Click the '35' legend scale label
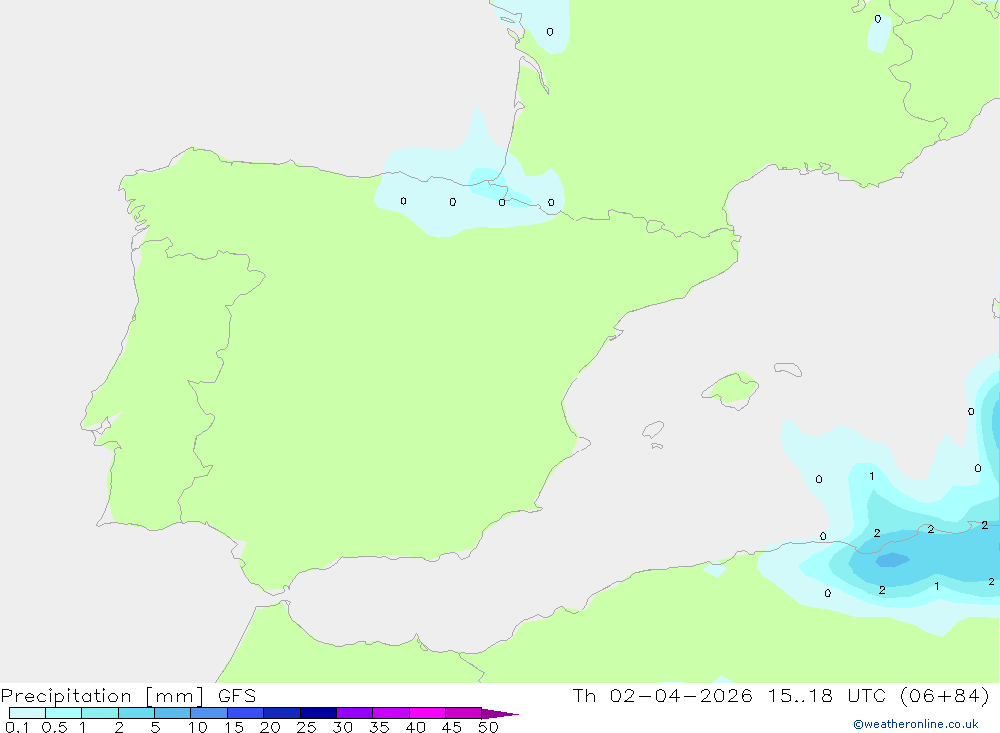 (x=379, y=727)
